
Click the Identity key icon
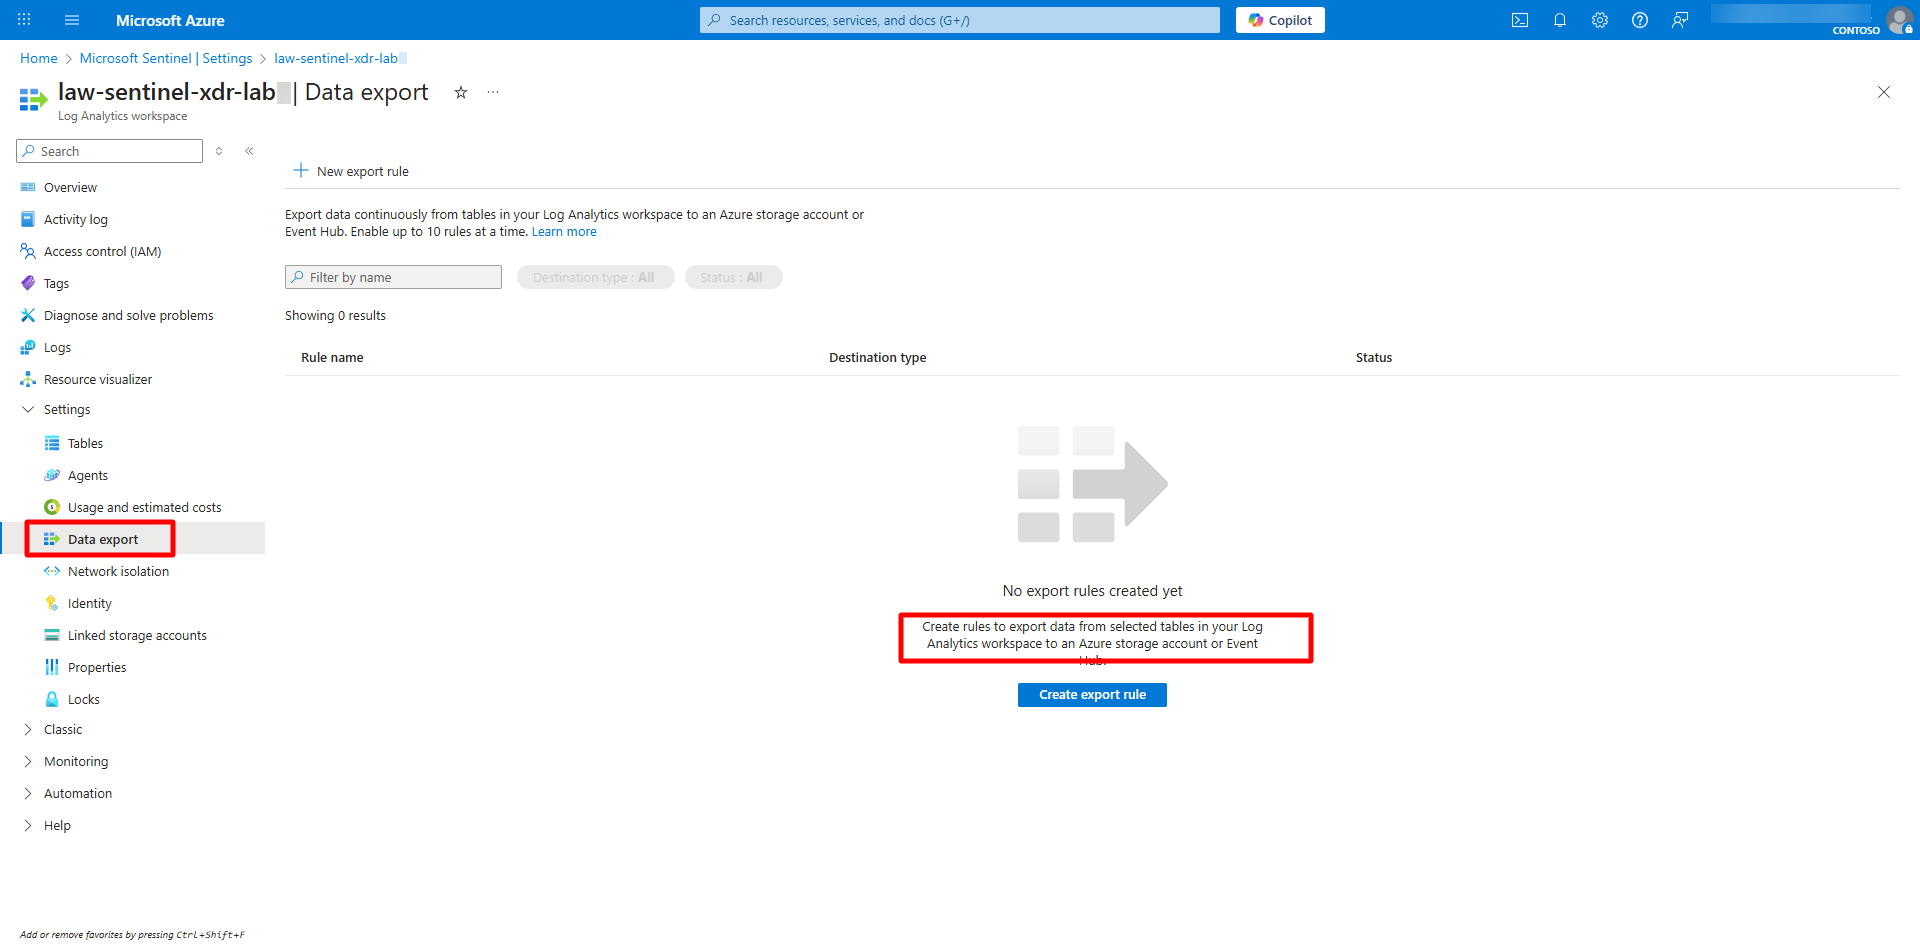[52, 603]
